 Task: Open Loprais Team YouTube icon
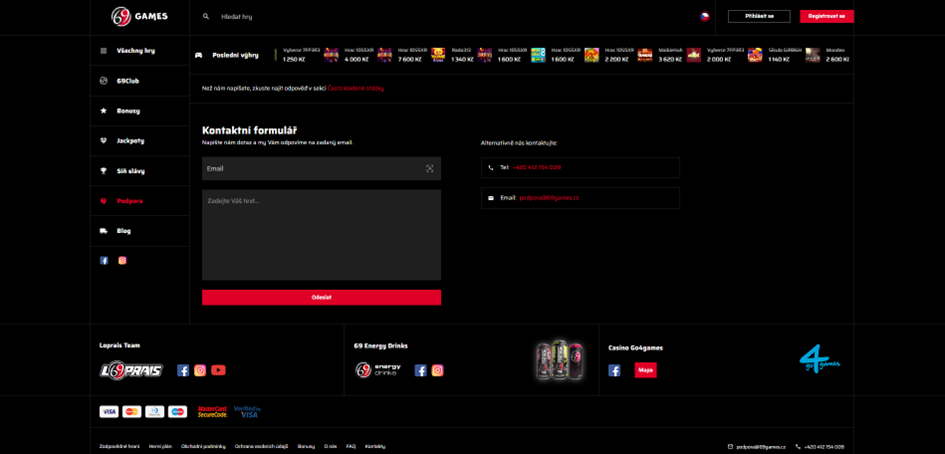[218, 370]
